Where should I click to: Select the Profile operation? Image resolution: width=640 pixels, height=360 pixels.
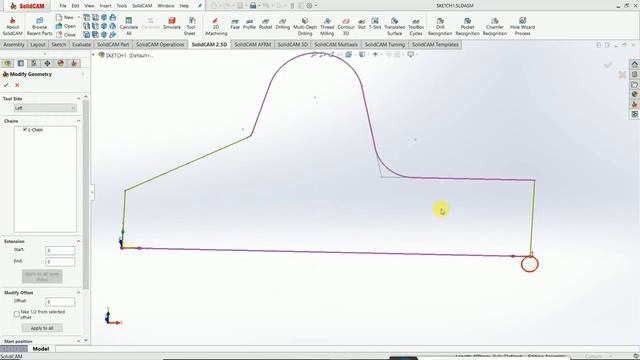[x=249, y=24]
